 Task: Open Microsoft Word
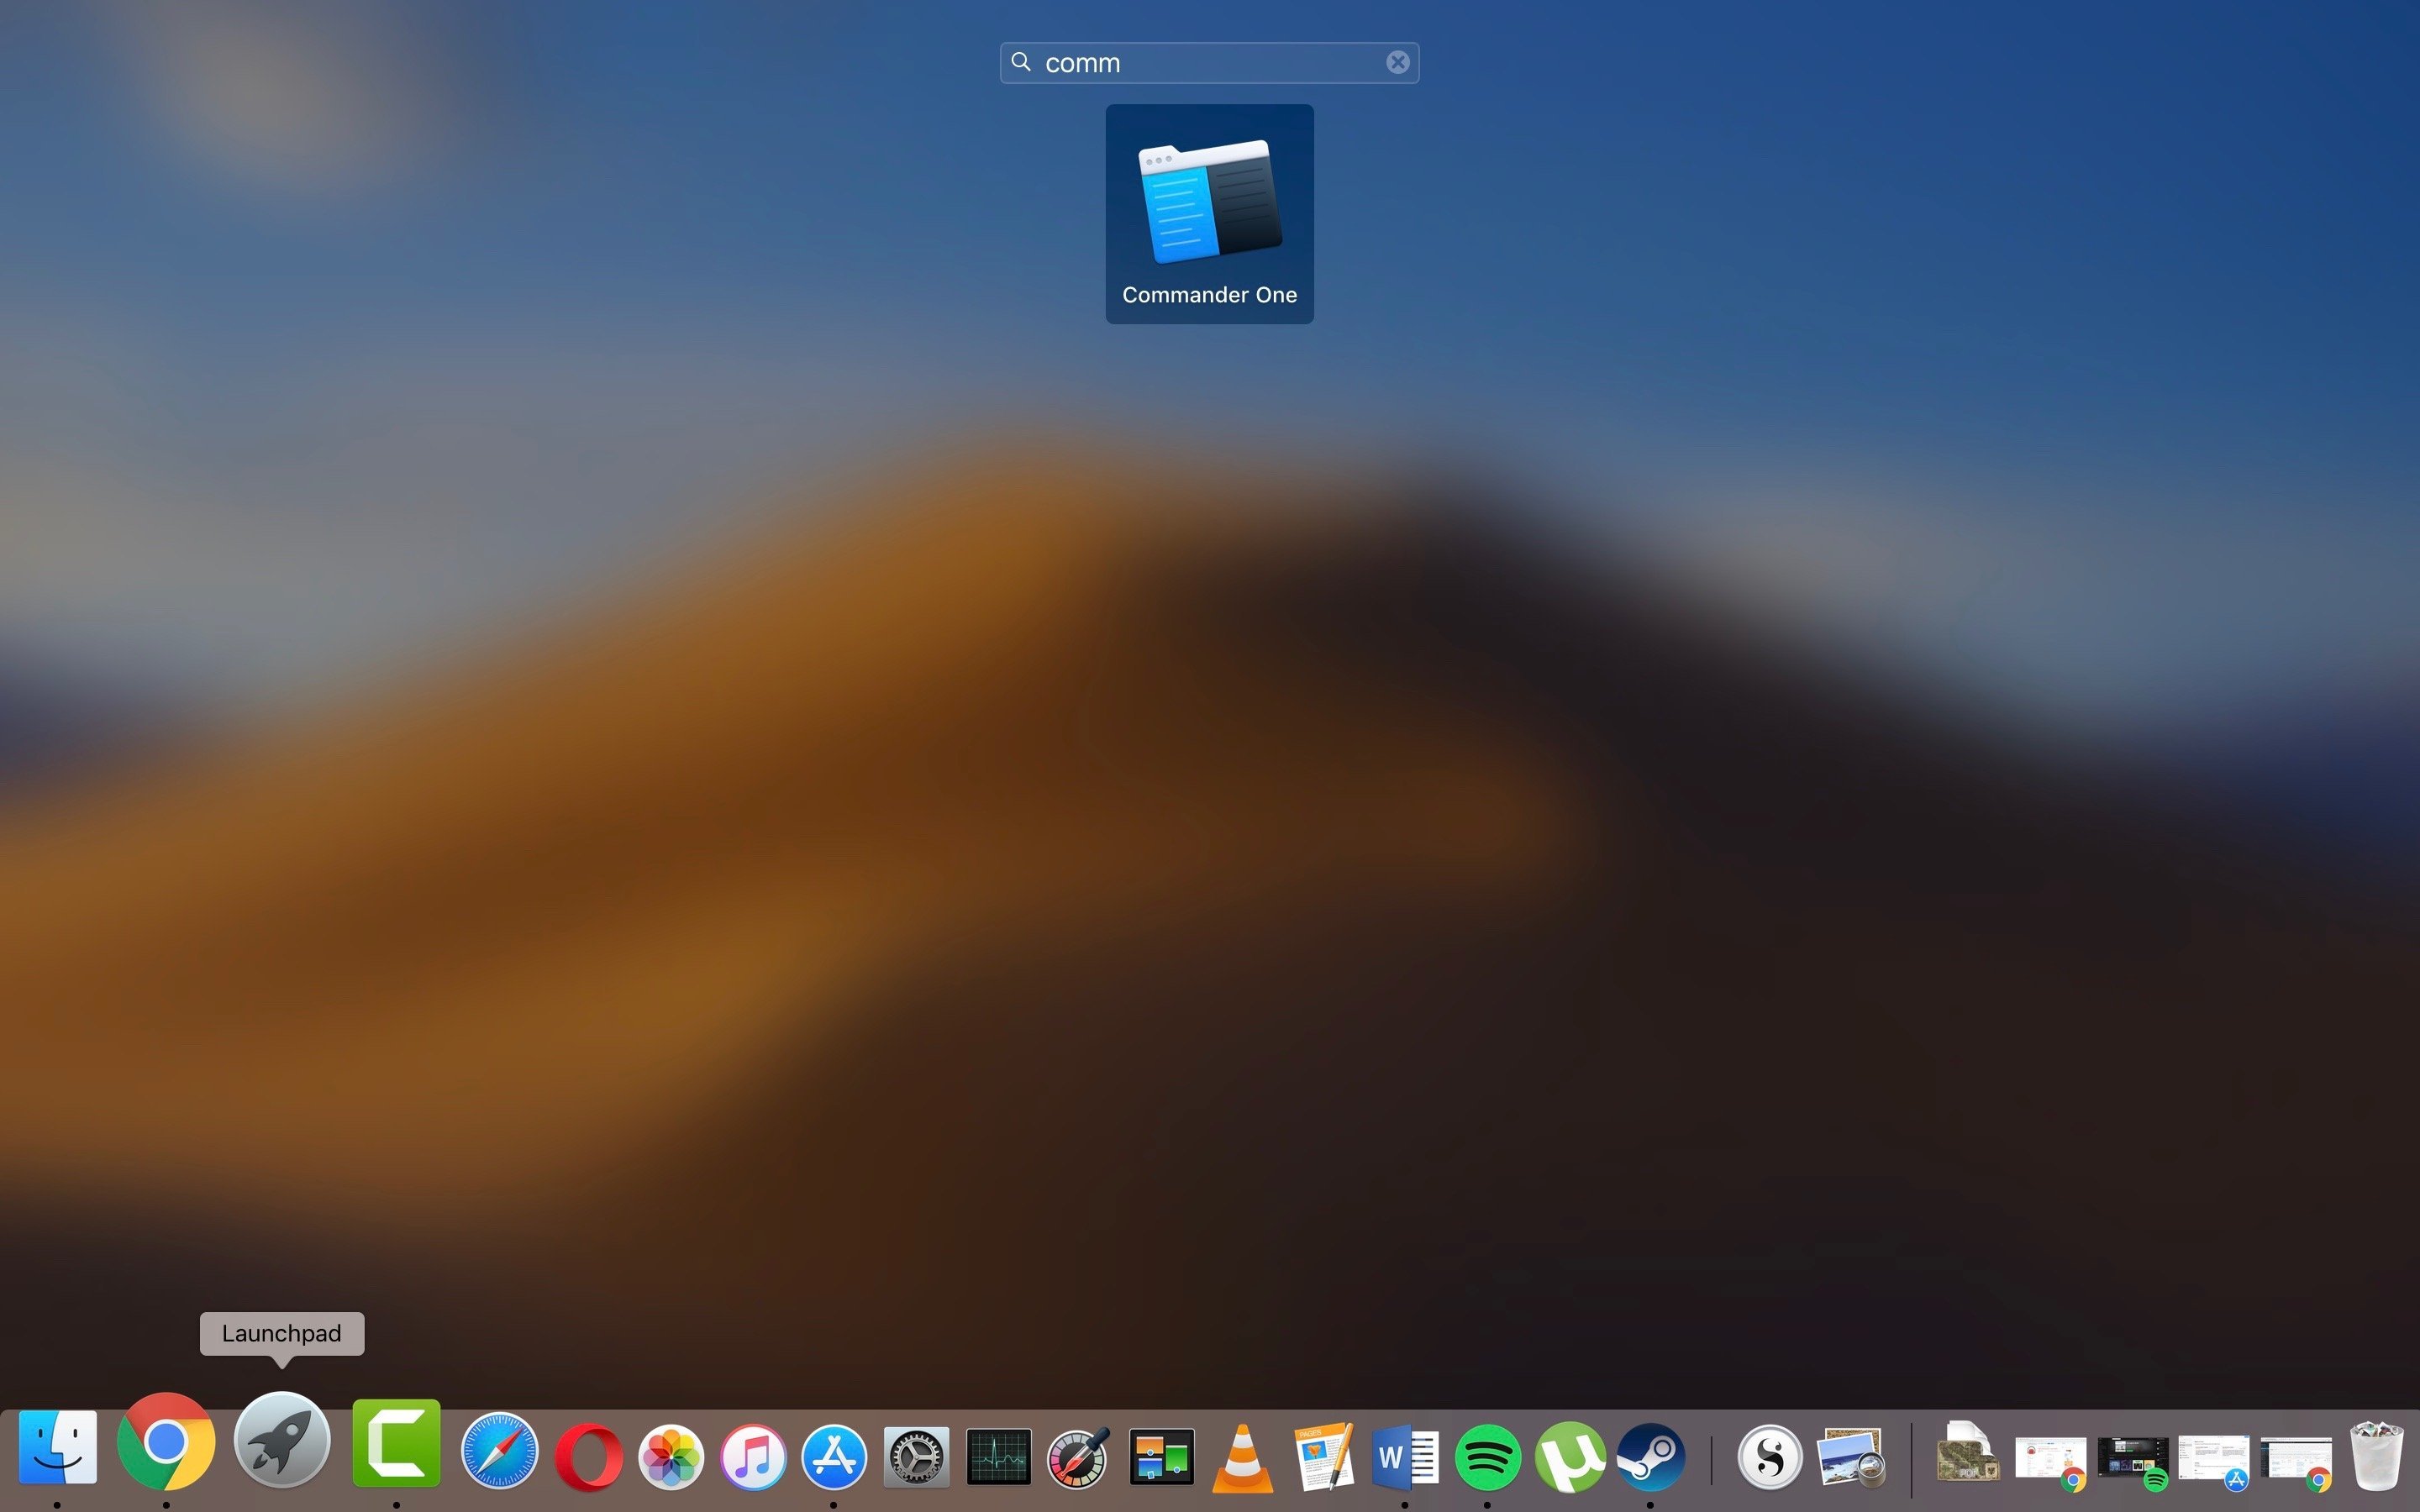pyautogui.click(x=1405, y=1456)
